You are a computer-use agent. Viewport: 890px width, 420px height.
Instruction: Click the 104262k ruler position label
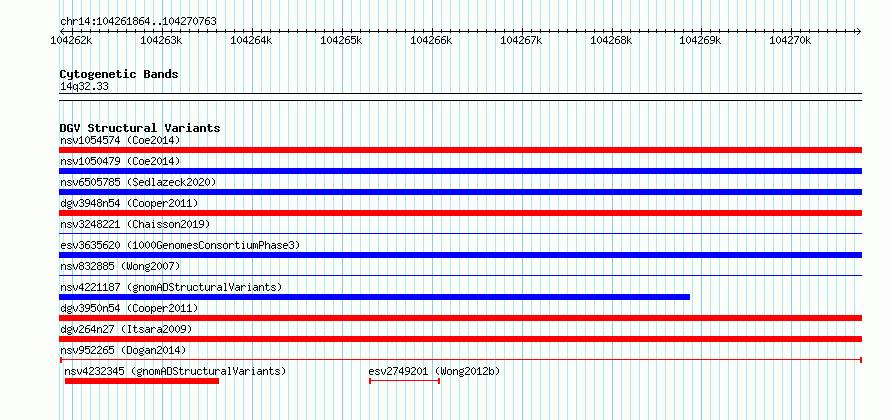pyautogui.click(x=72, y=40)
